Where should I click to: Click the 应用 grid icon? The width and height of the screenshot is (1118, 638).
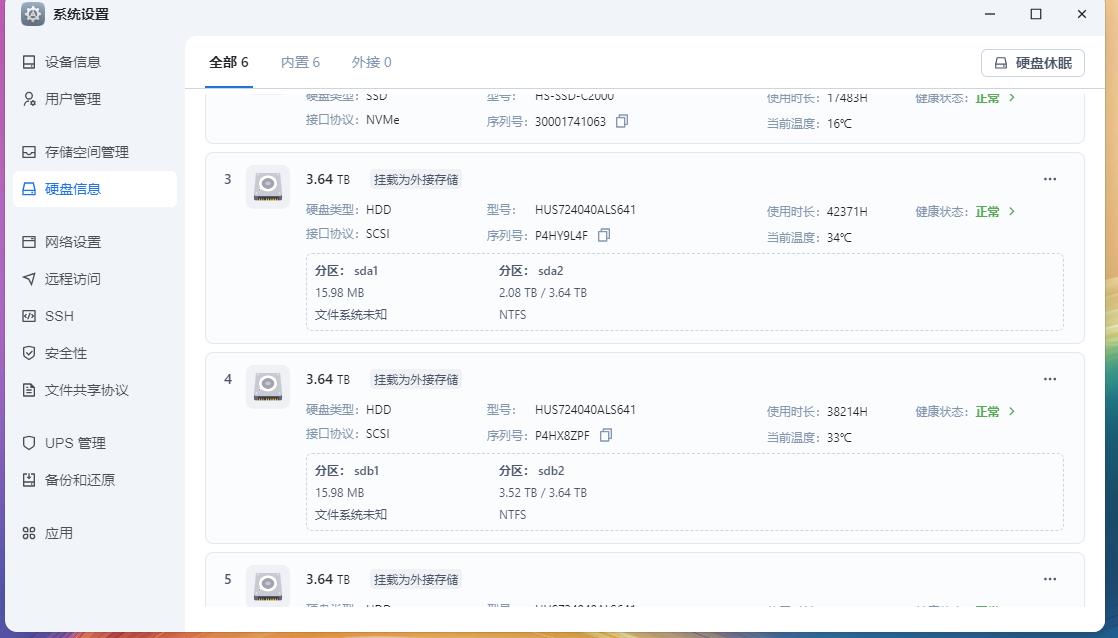pyautogui.click(x=29, y=532)
